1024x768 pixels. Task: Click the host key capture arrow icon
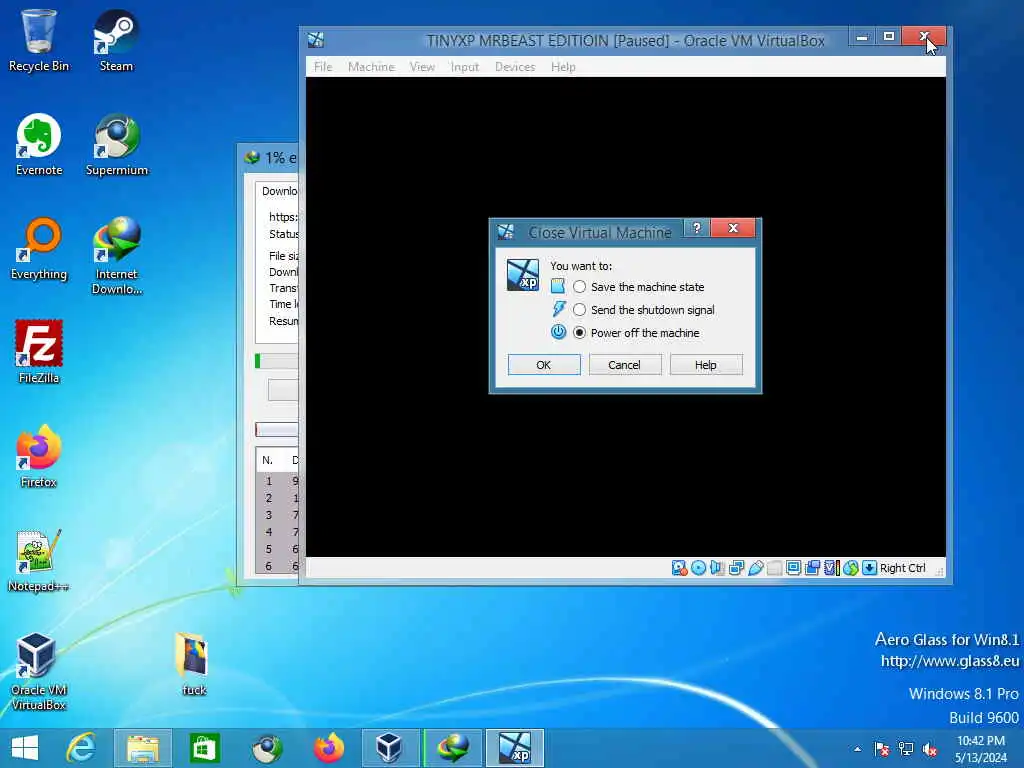[869, 568]
